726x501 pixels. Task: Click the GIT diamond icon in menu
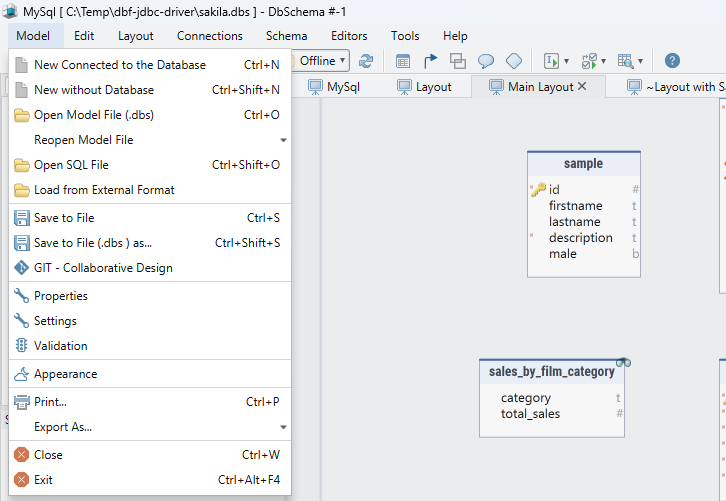[x=21, y=268]
